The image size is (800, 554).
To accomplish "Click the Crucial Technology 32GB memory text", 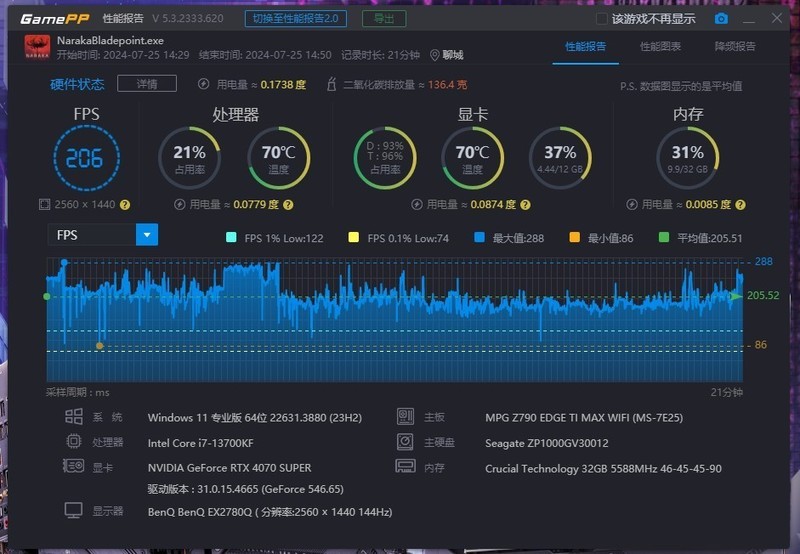I will point(603,468).
